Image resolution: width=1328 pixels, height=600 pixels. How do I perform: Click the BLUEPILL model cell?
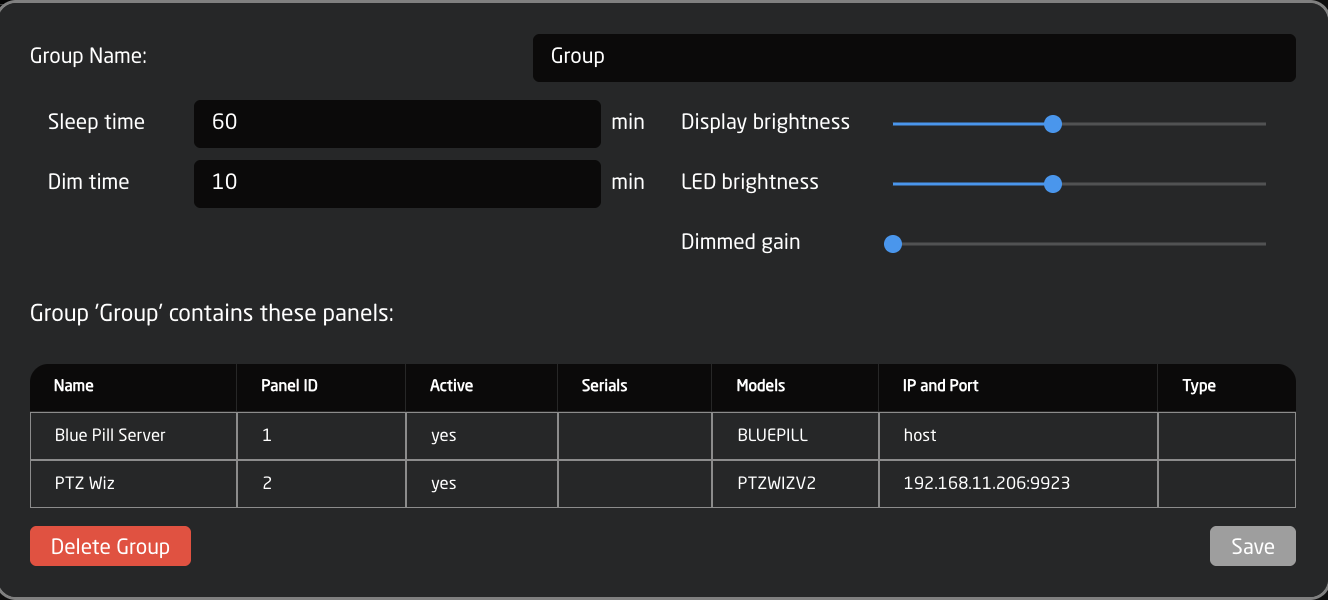[772, 436]
